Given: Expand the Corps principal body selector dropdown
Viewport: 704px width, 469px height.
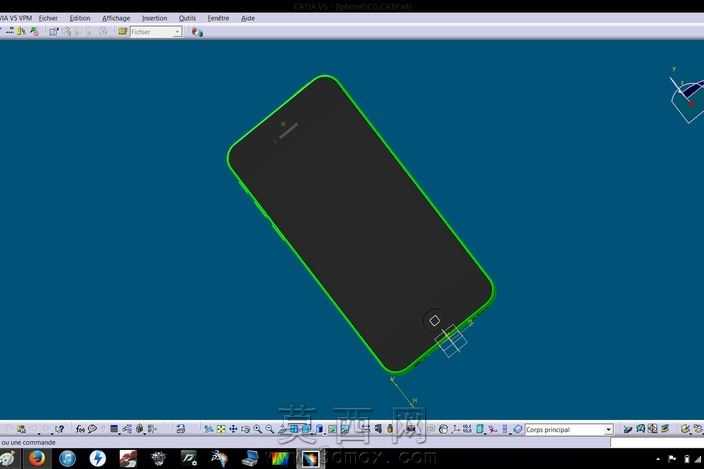Looking at the screenshot, I should click(608, 430).
